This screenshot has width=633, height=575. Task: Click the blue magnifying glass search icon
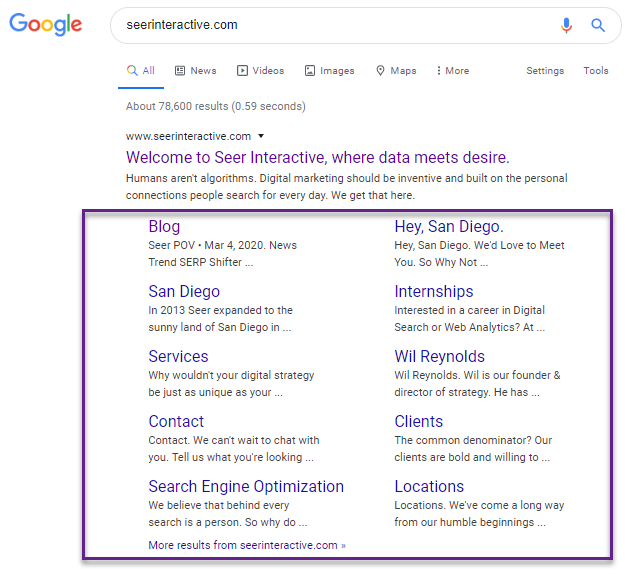click(x=598, y=25)
